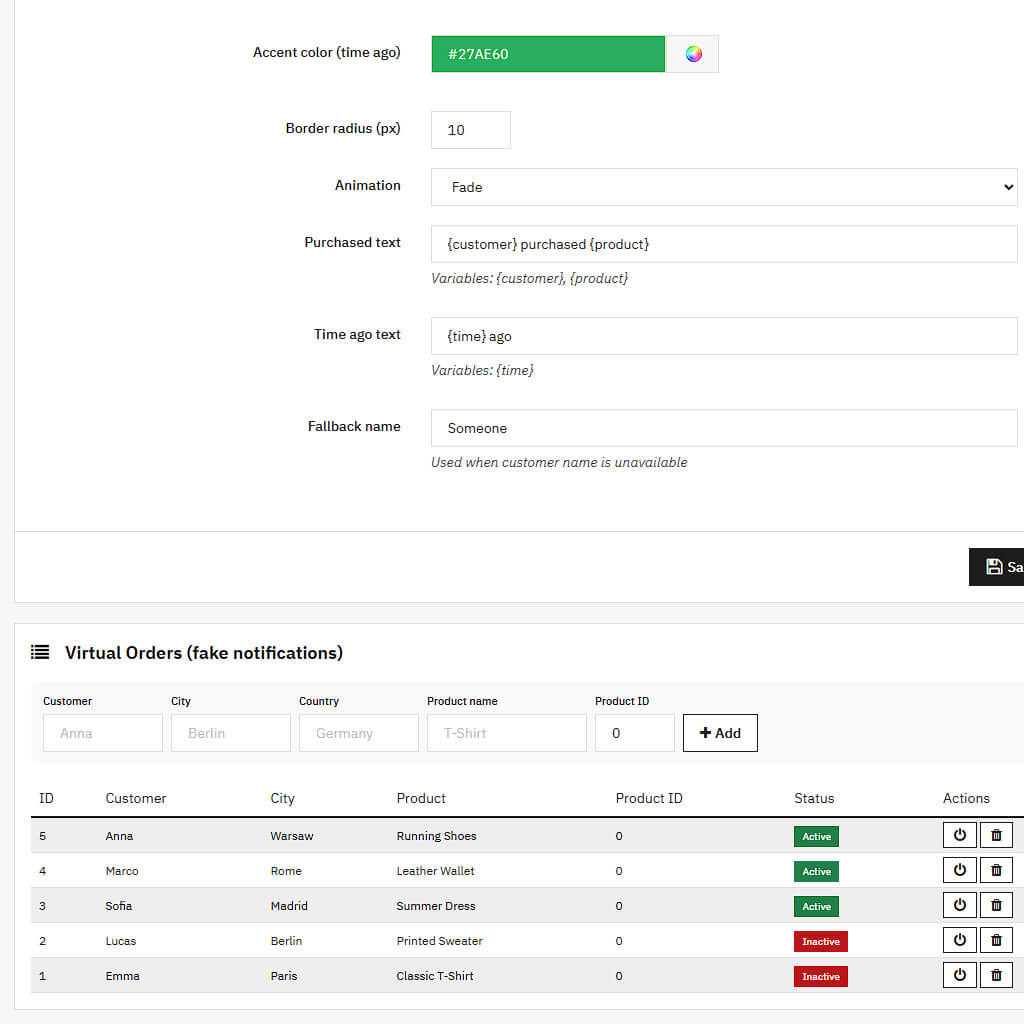
Task: Click the Purchased text input field
Action: coord(723,244)
